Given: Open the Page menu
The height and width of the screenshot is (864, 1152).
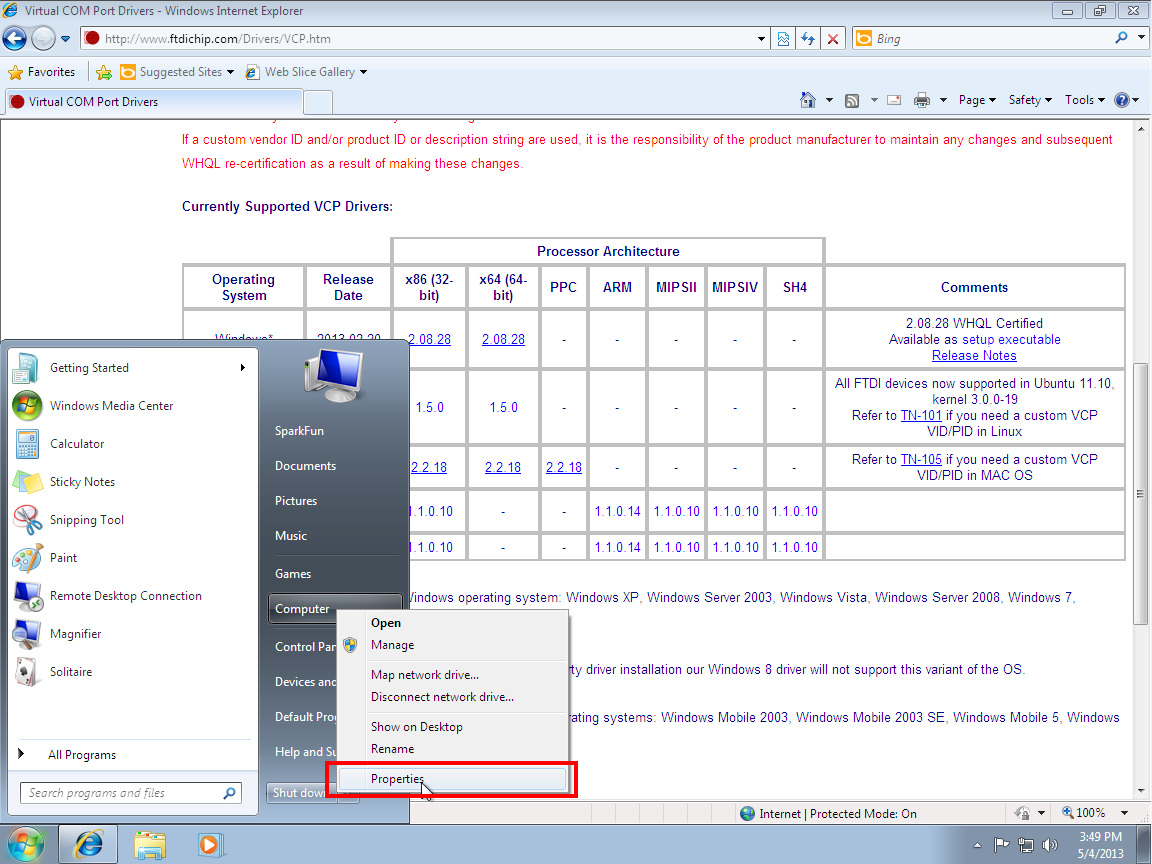Looking at the screenshot, I should click(977, 100).
